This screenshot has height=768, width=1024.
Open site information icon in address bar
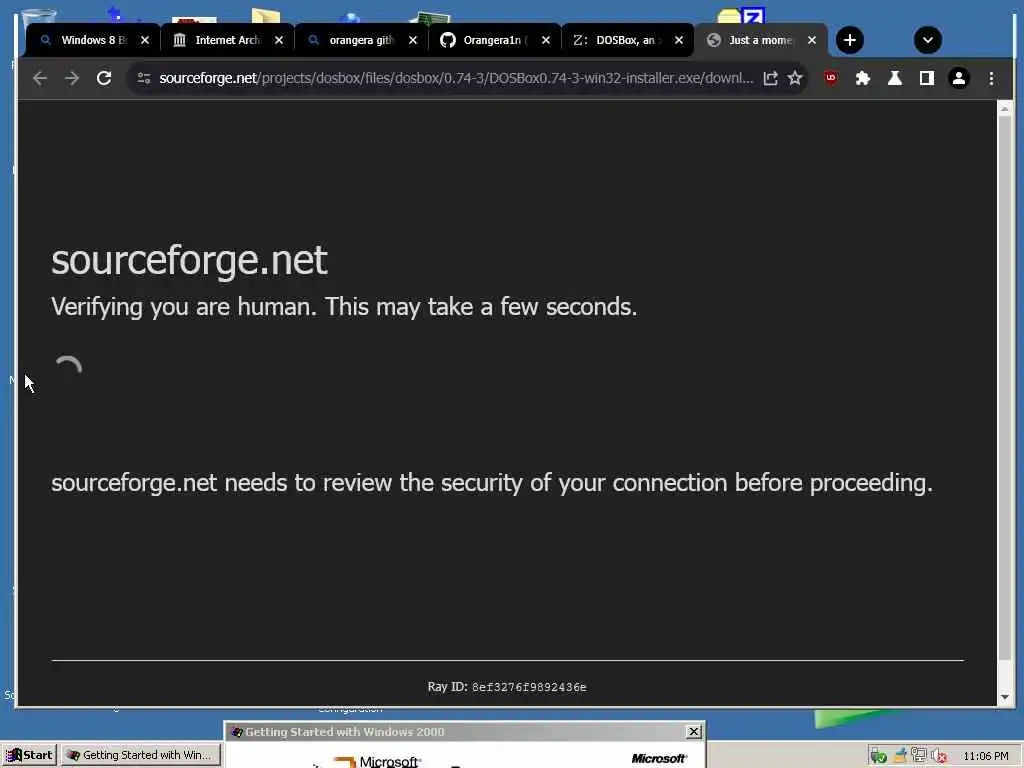144,78
